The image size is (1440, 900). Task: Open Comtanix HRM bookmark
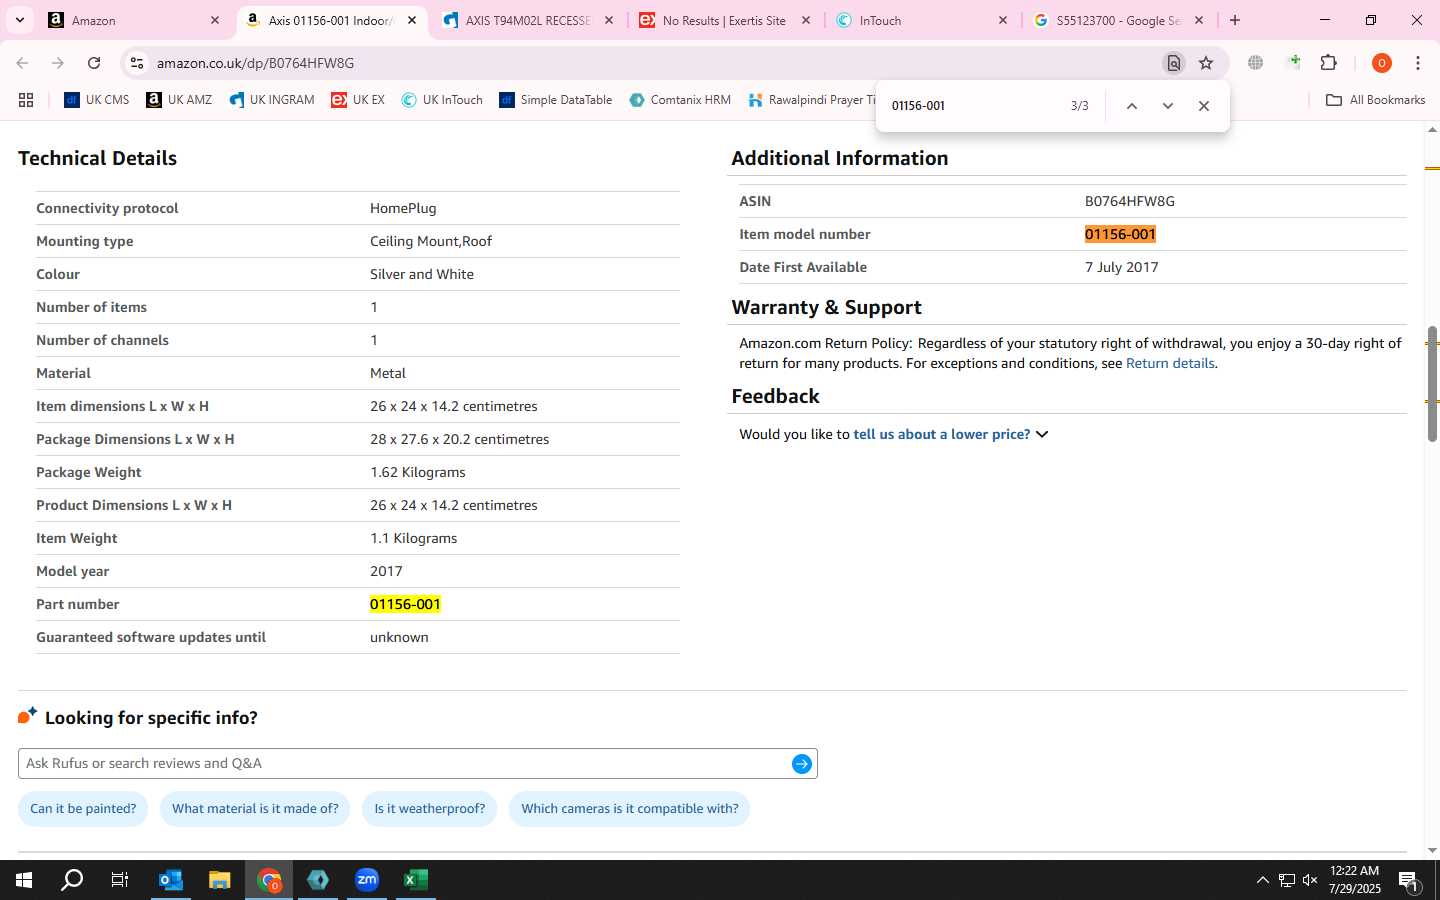click(680, 100)
